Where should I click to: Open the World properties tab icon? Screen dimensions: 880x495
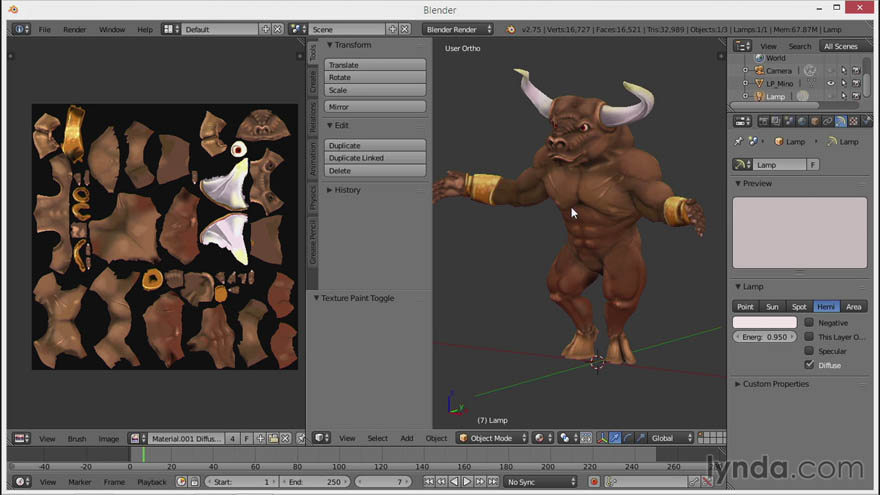801,121
